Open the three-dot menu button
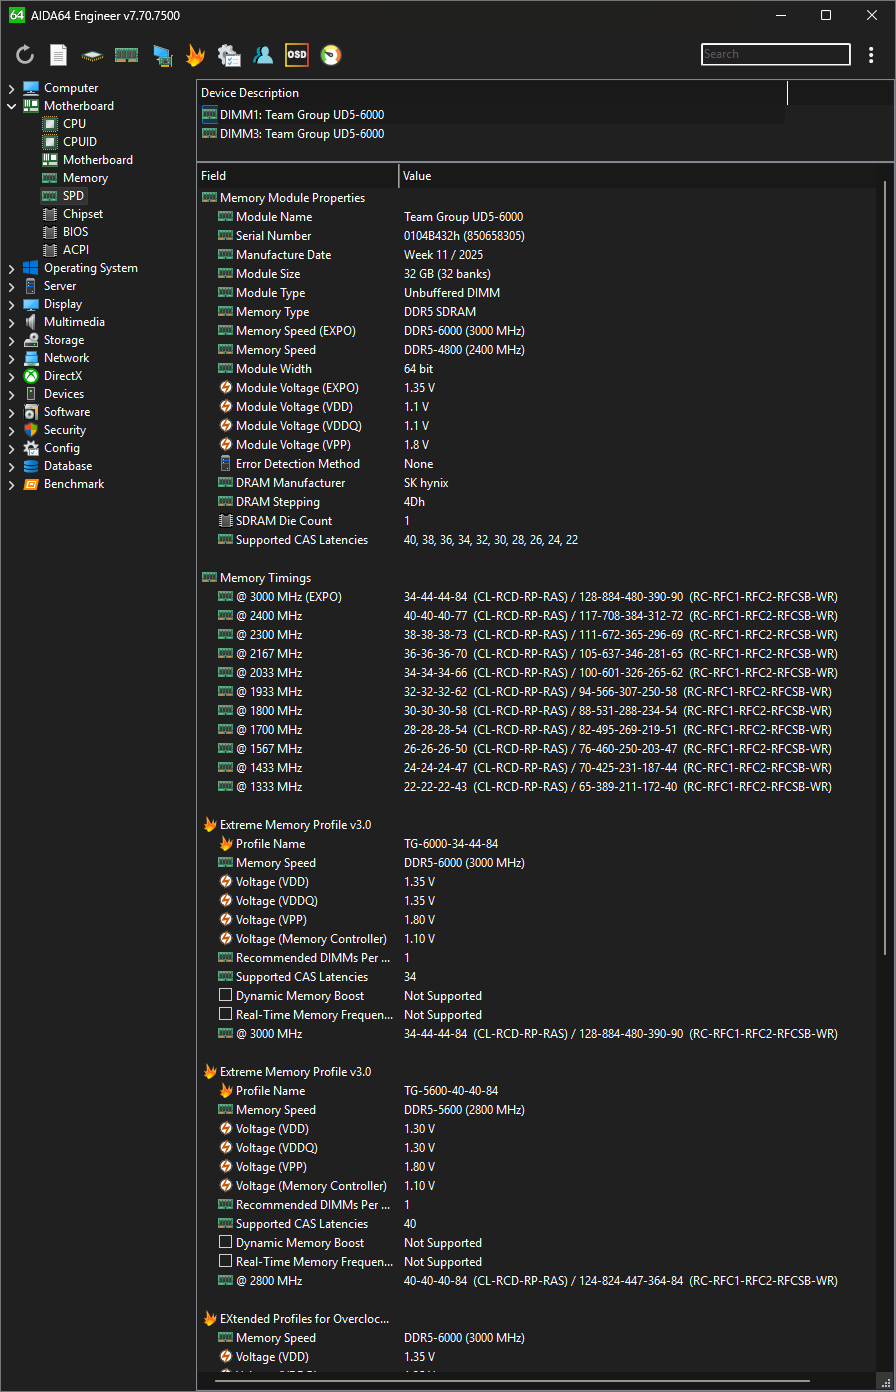The image size is (896, 1392). [x=871, y=55]
